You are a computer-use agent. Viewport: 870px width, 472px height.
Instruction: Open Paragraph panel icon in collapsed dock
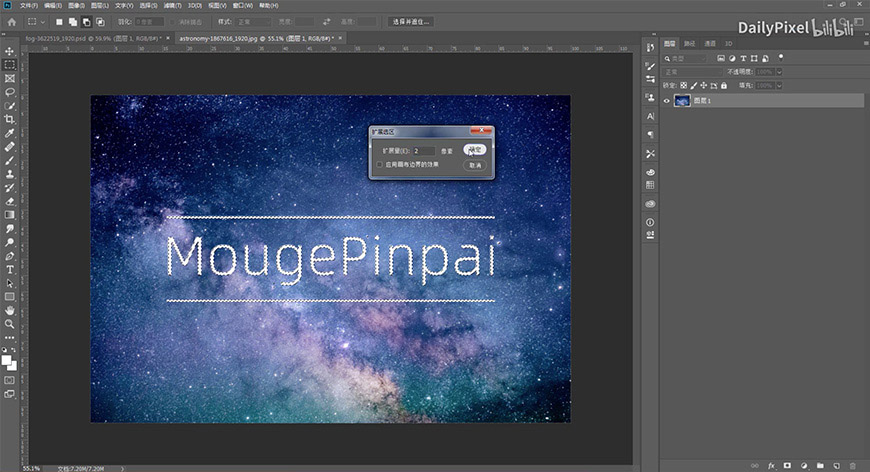click(x=650, y=134)
